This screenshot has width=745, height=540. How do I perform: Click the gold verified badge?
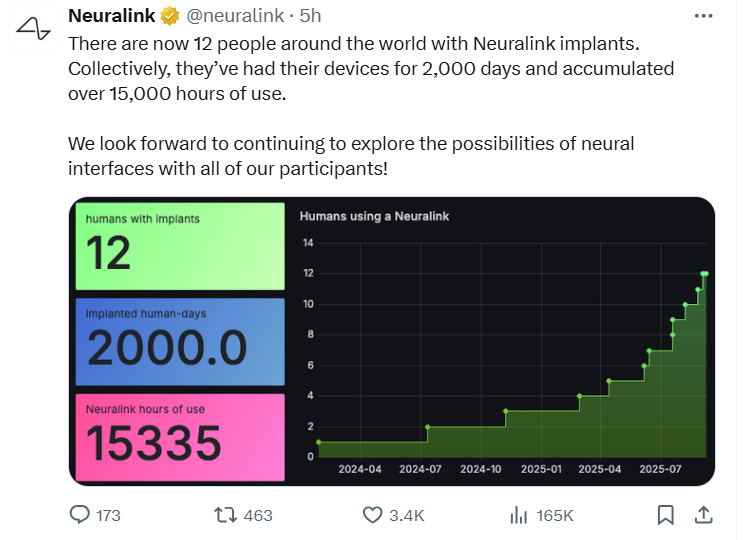click(171, 17)
